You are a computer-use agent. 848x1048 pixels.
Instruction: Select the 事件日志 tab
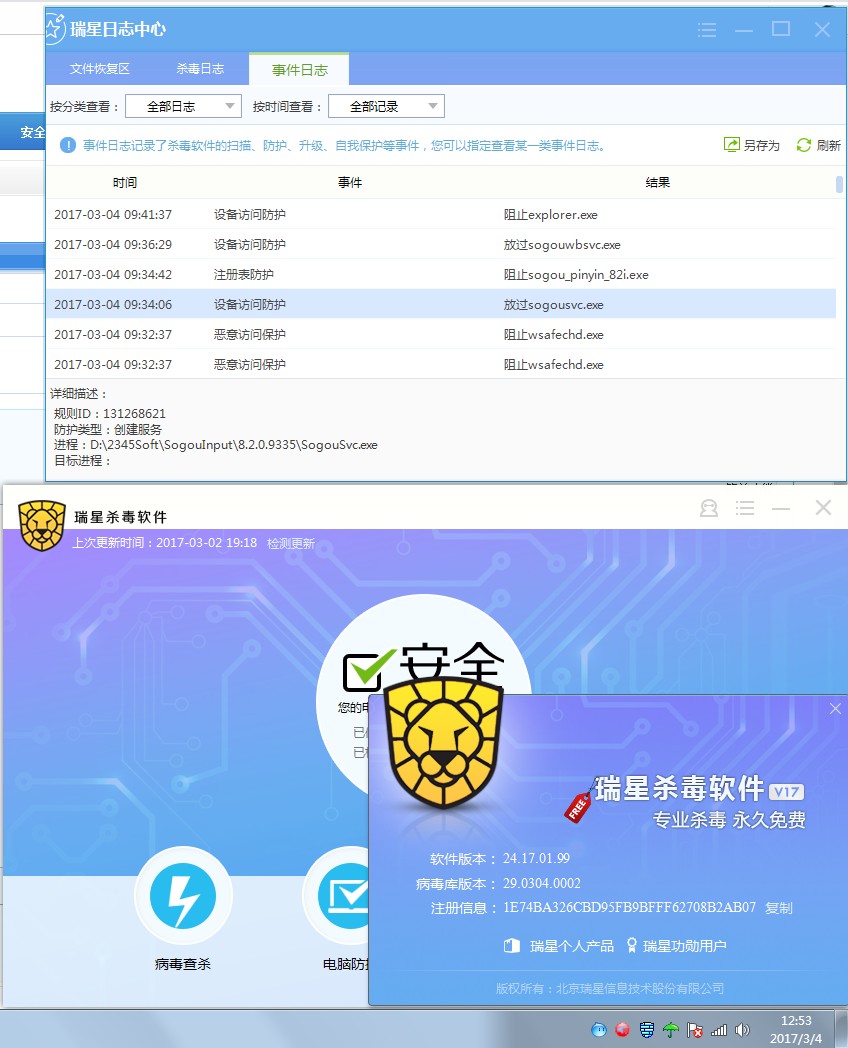(x=299, y=70)
